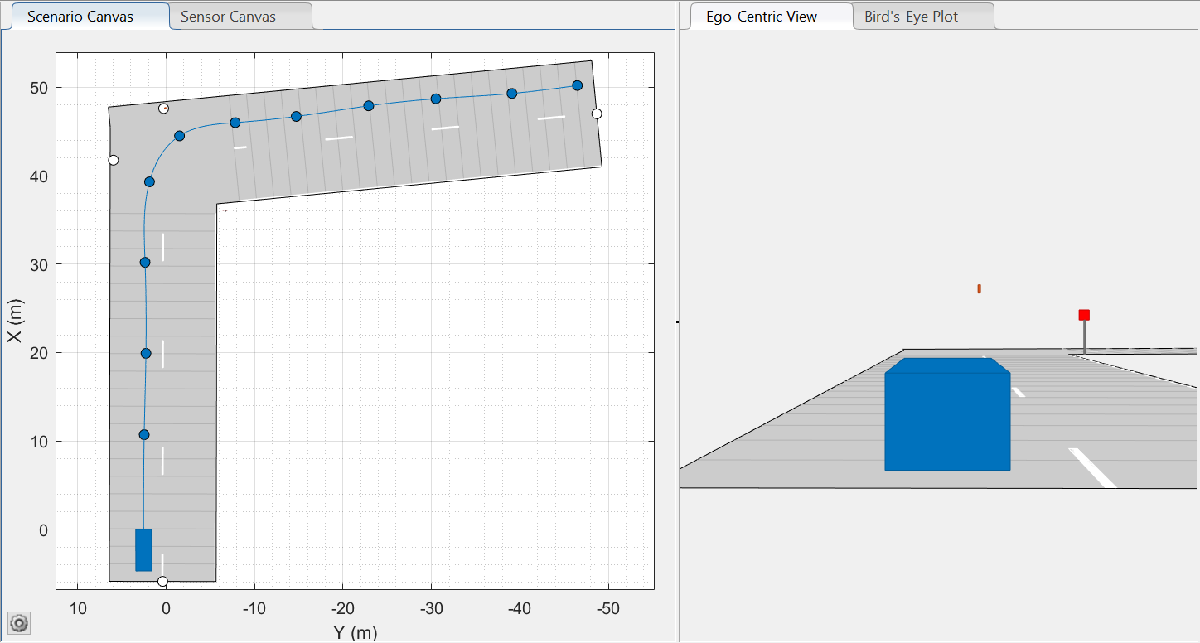Select the first waypoint ahead of the ego vehicle
This screenshot has height=643, width=1200.
[x=144, y=434]
